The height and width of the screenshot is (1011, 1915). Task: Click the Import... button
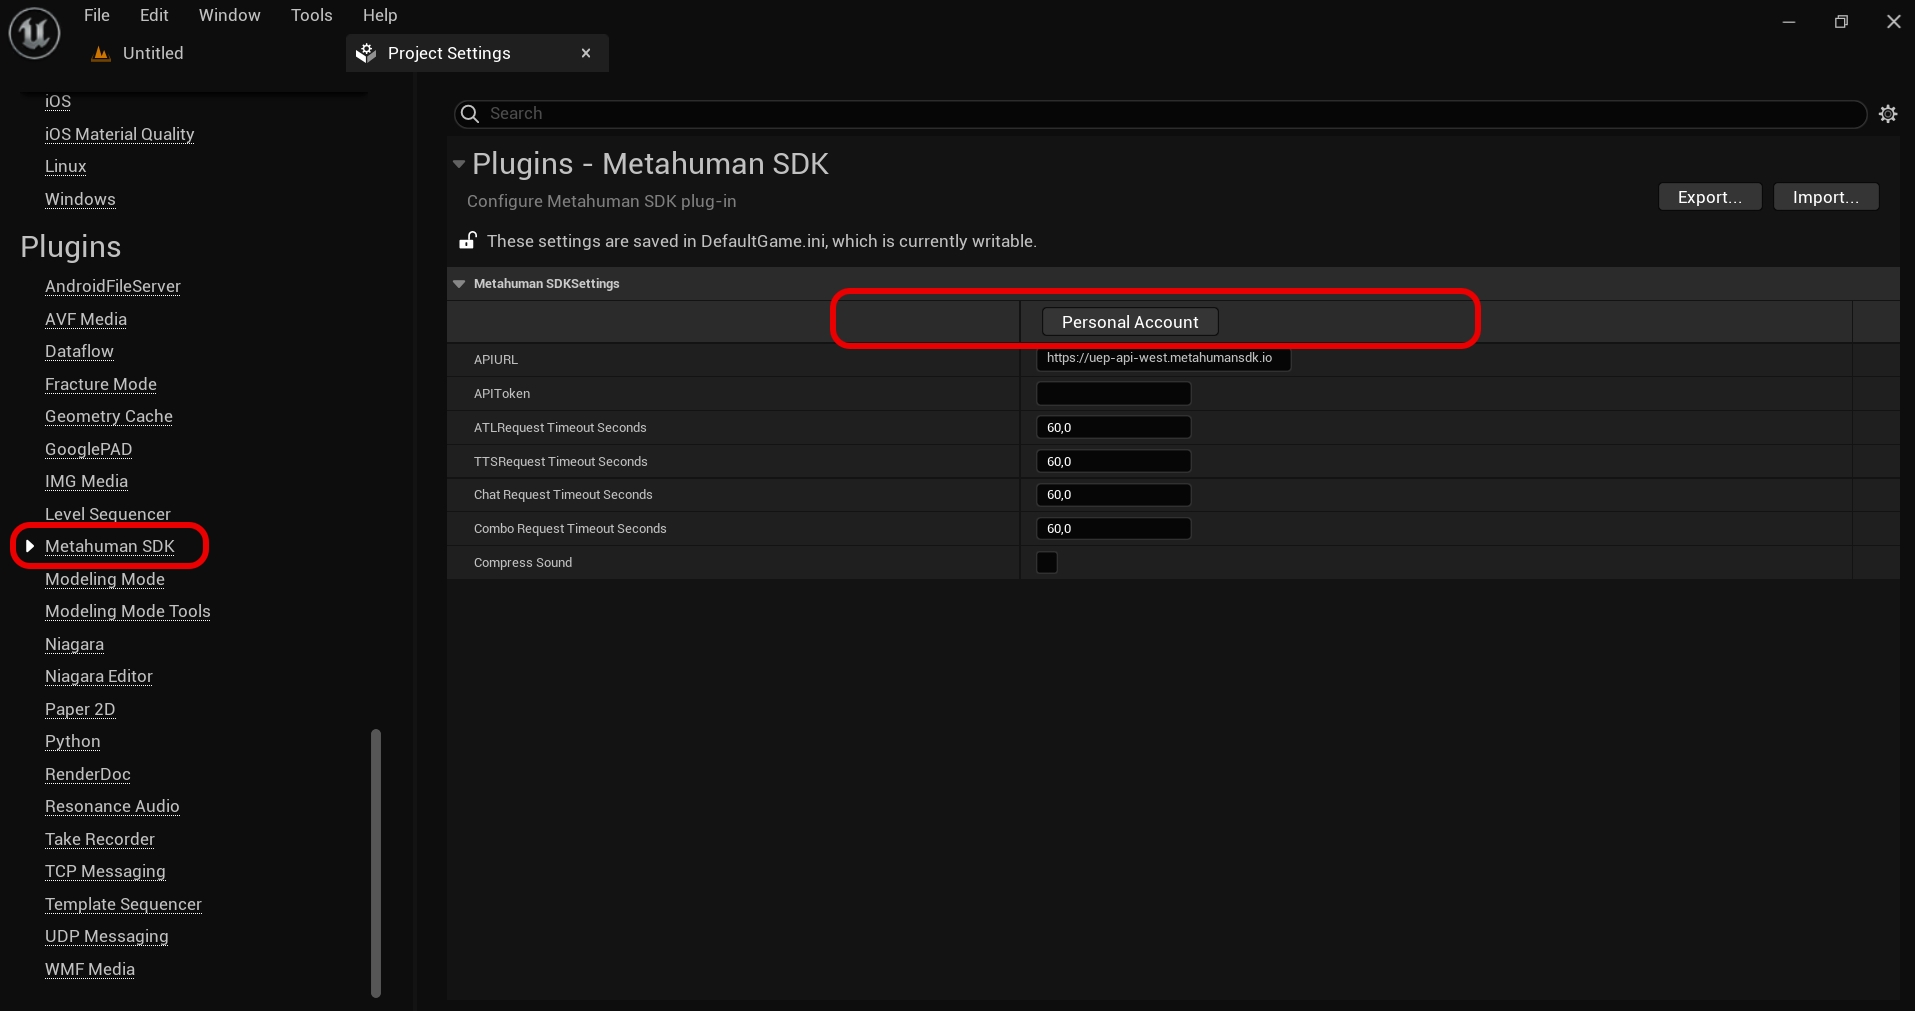coord(1825,197)
